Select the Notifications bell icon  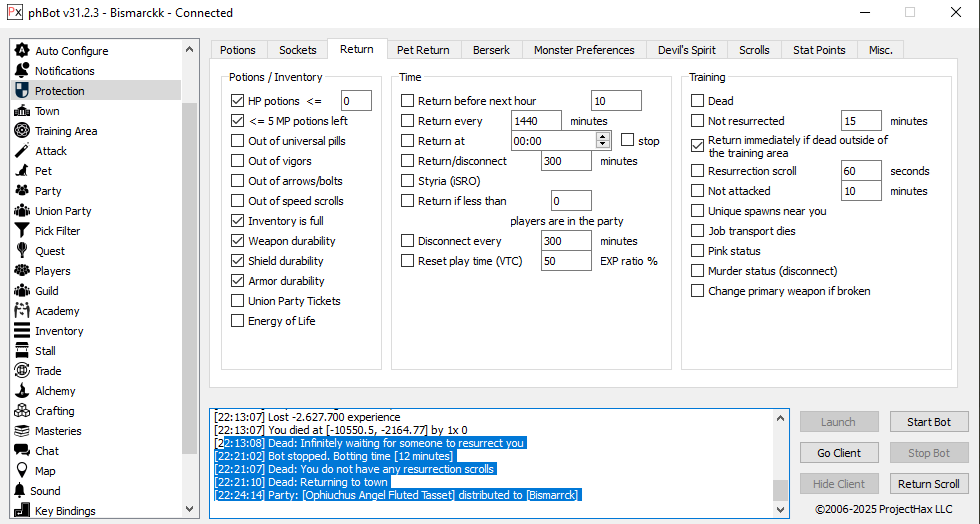pos(22,71)
